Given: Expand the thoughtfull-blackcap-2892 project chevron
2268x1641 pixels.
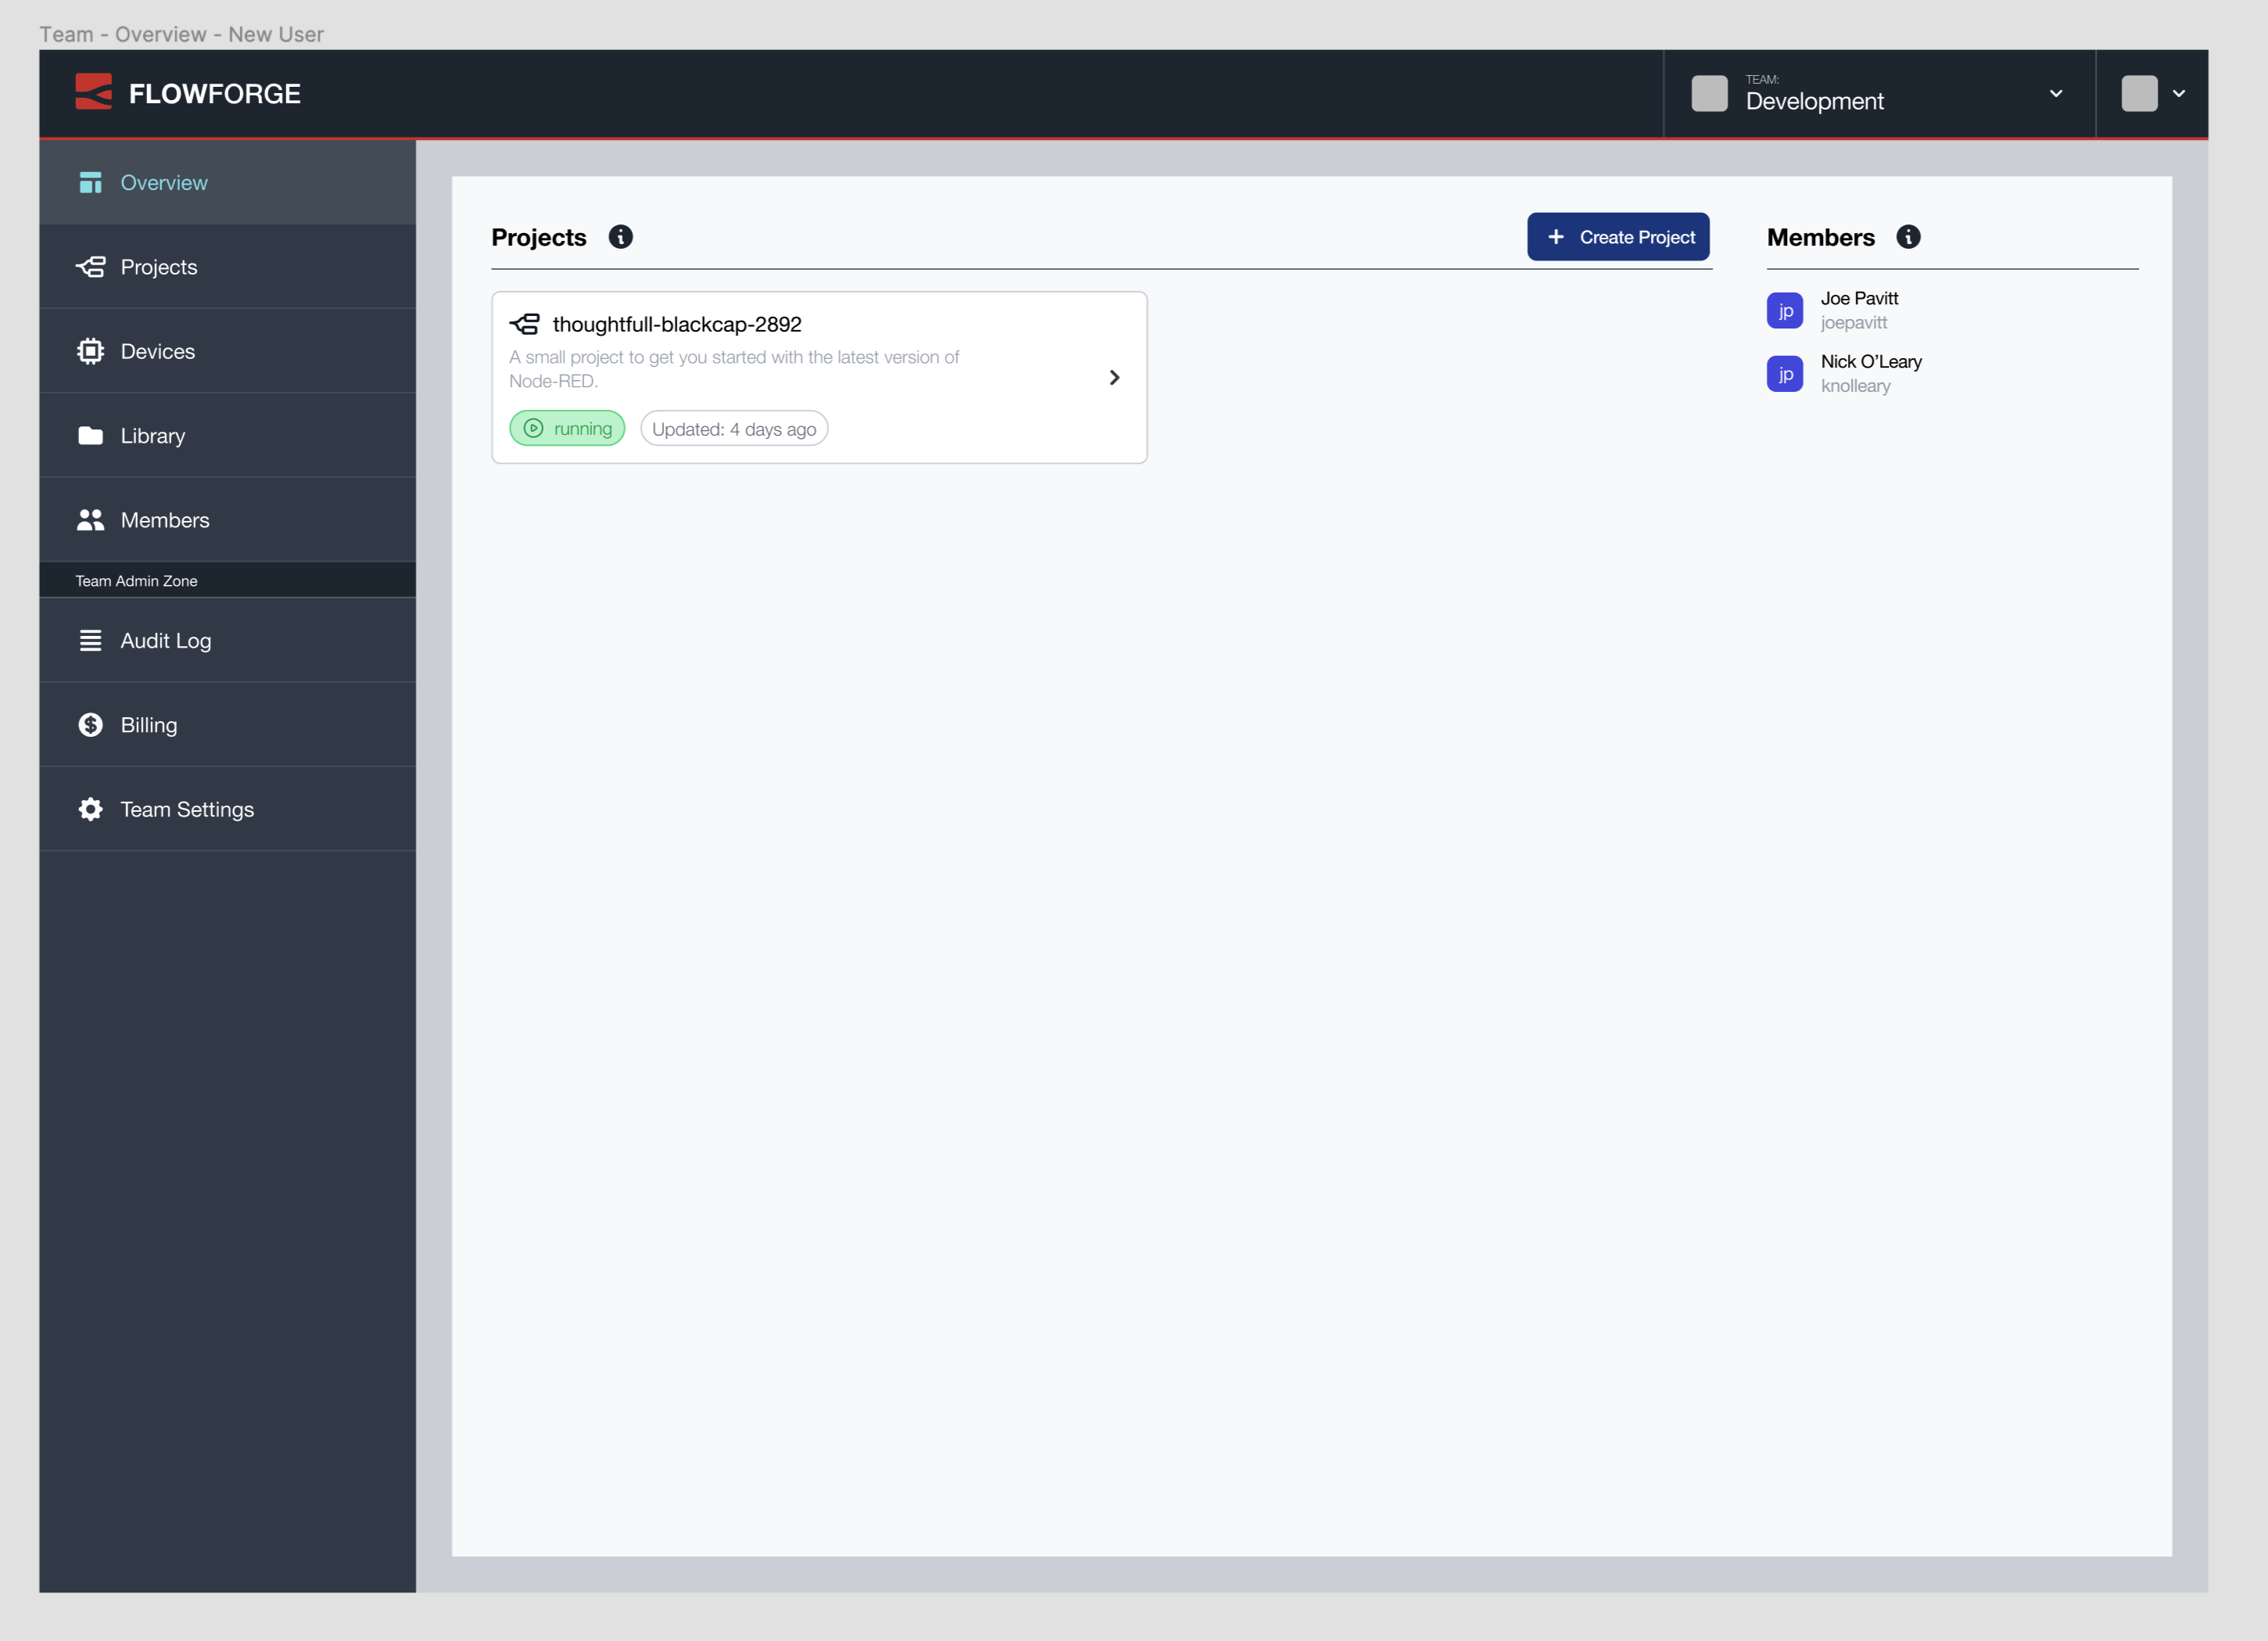Looking at the screenshot, I should click(x=1114, y=377).
